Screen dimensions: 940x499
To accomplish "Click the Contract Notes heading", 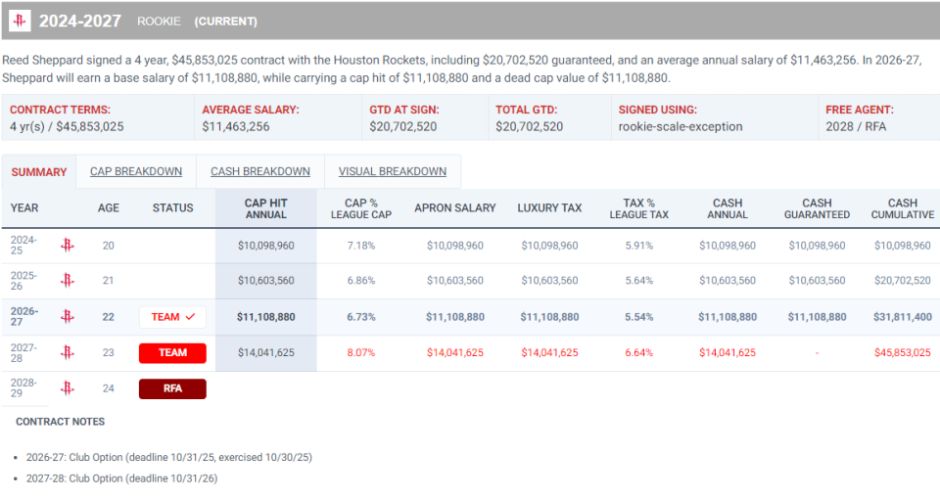I will pos(60,422).
